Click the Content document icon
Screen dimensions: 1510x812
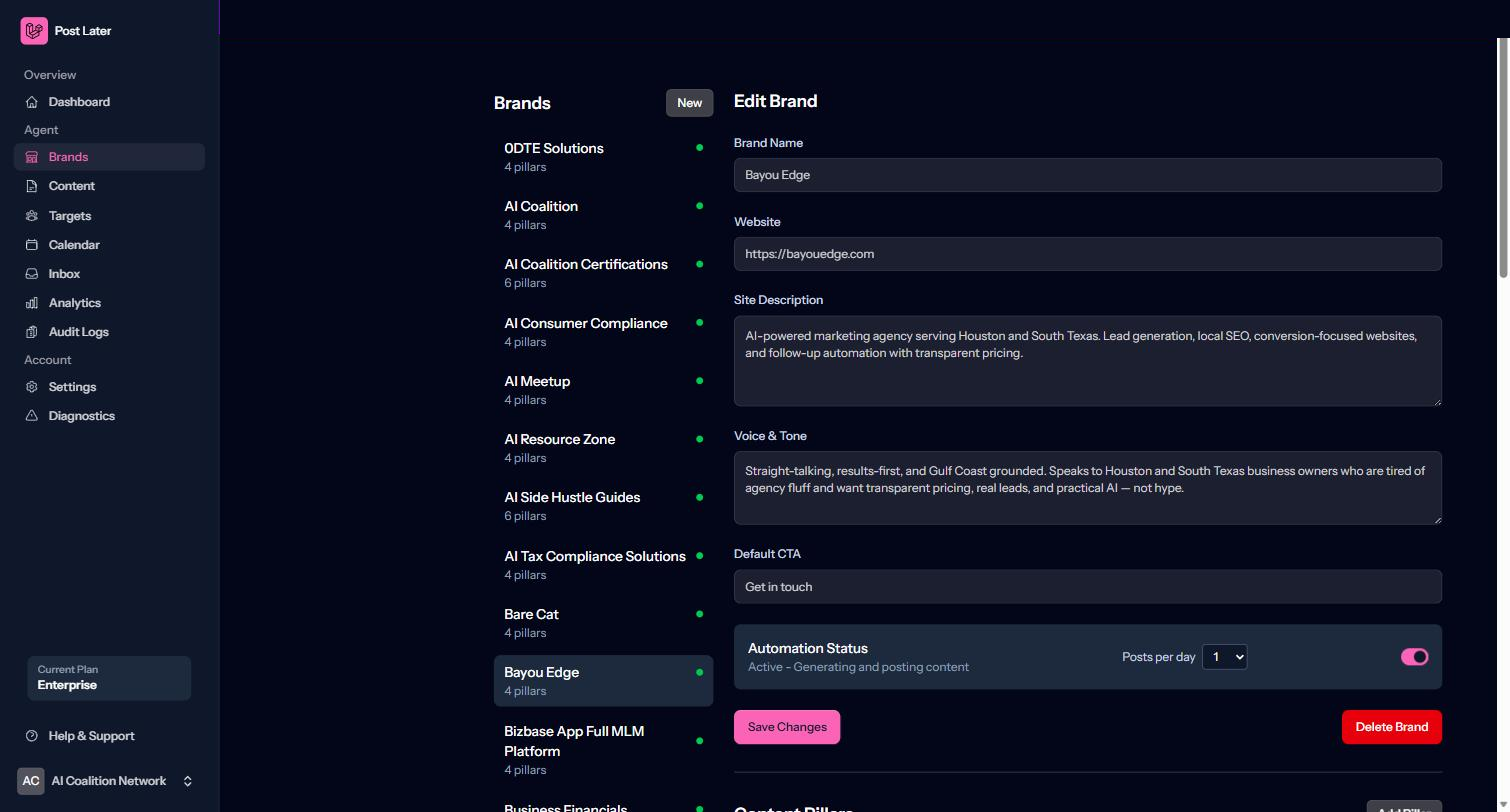pyautogui.click(x=32, y=186)
